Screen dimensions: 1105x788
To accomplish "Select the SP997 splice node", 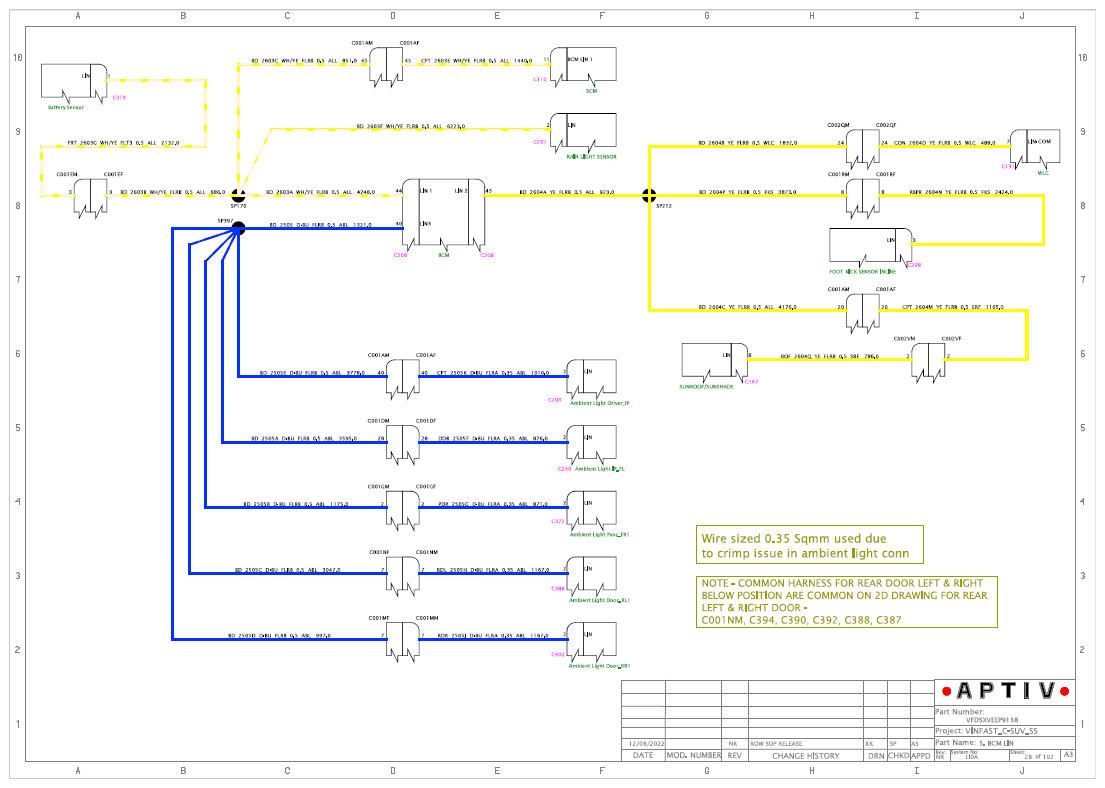I will [x=238, y=228].
